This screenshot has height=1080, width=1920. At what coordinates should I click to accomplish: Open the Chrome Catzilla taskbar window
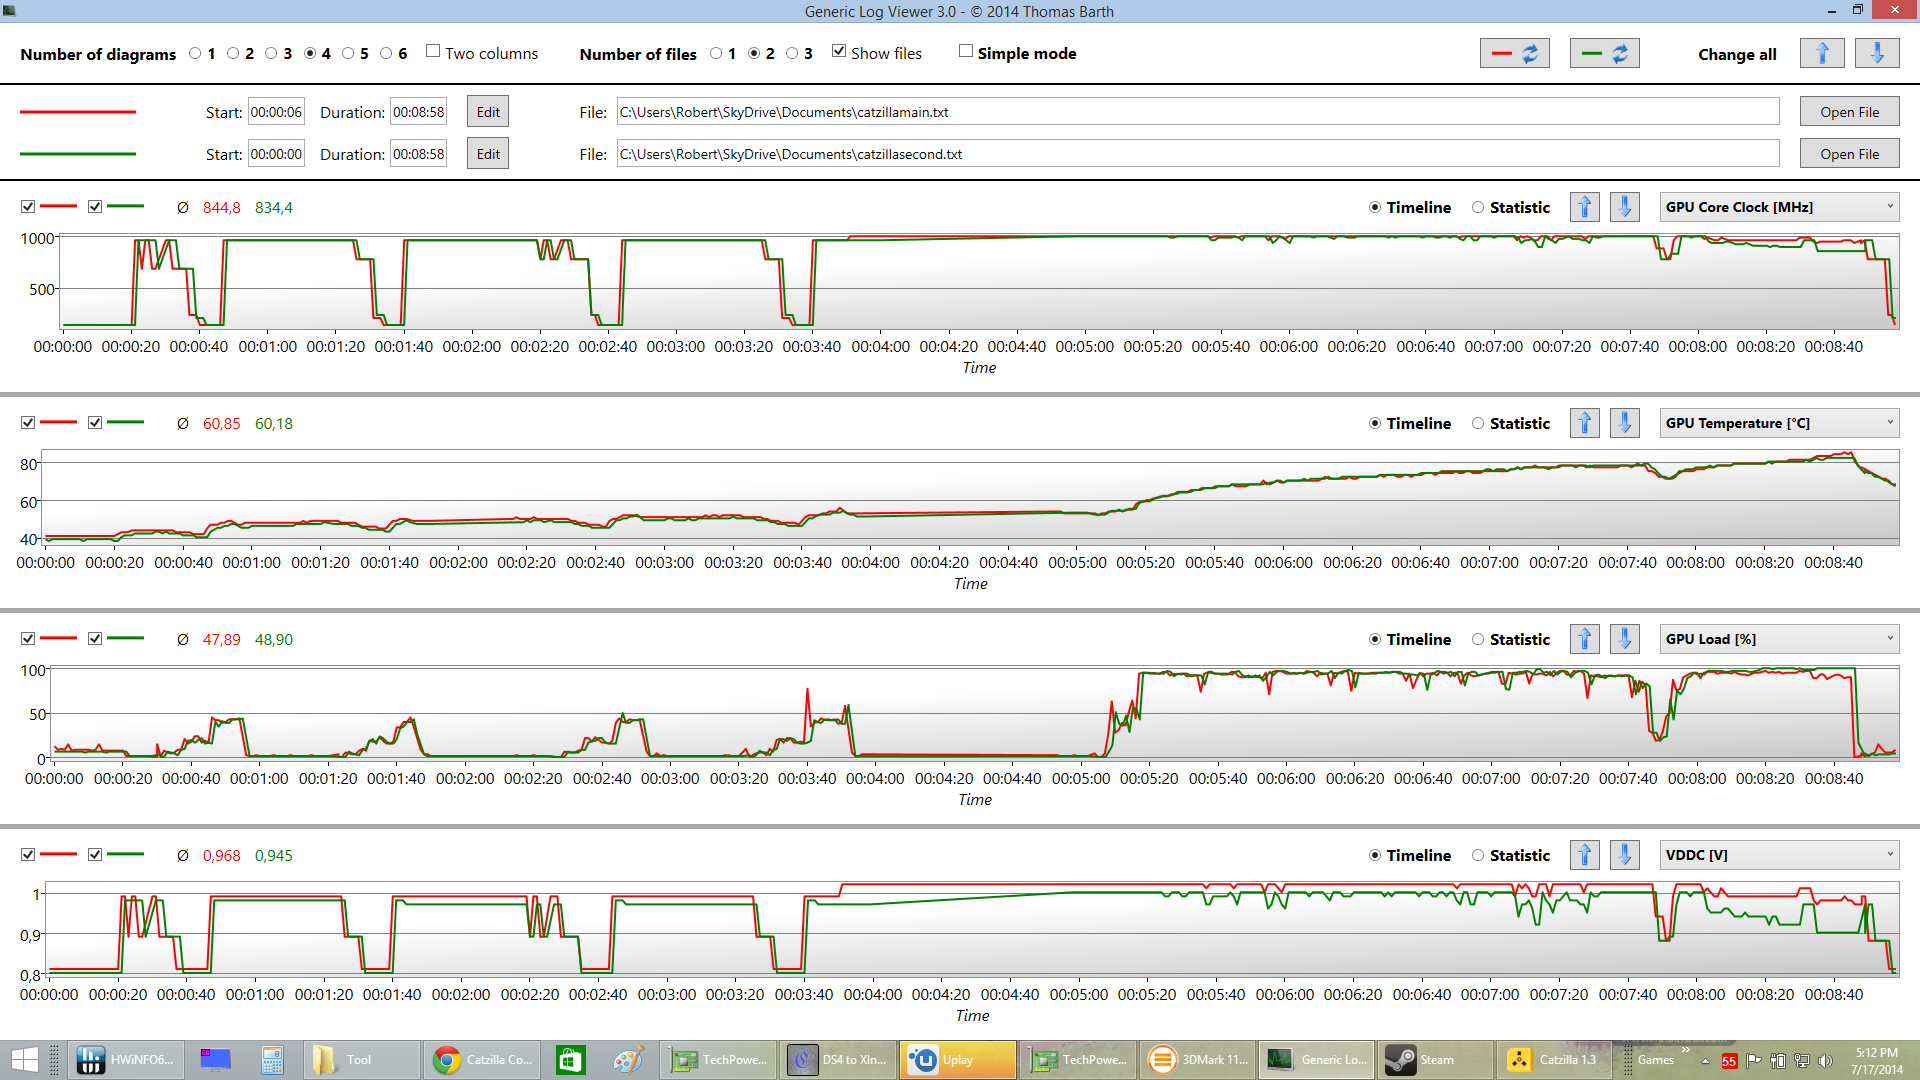coord(483,1060)
